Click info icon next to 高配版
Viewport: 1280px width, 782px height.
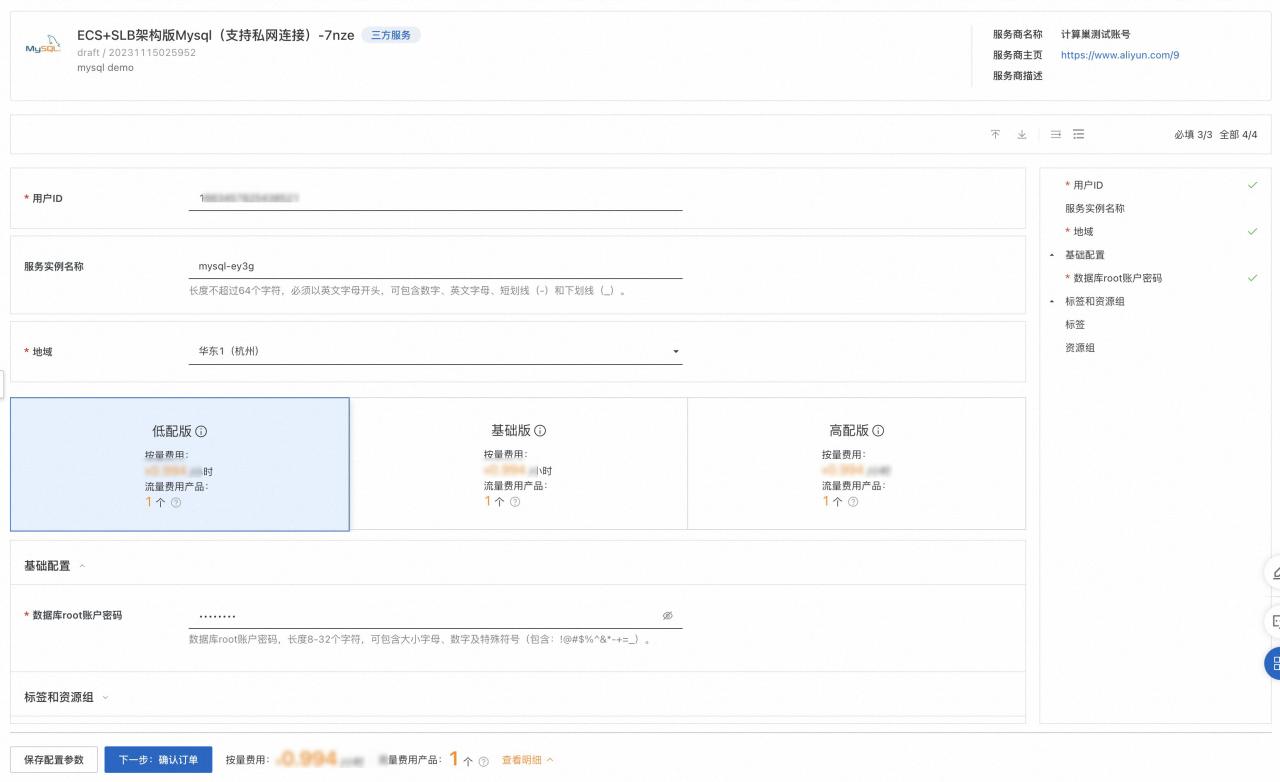pos(878,431)
